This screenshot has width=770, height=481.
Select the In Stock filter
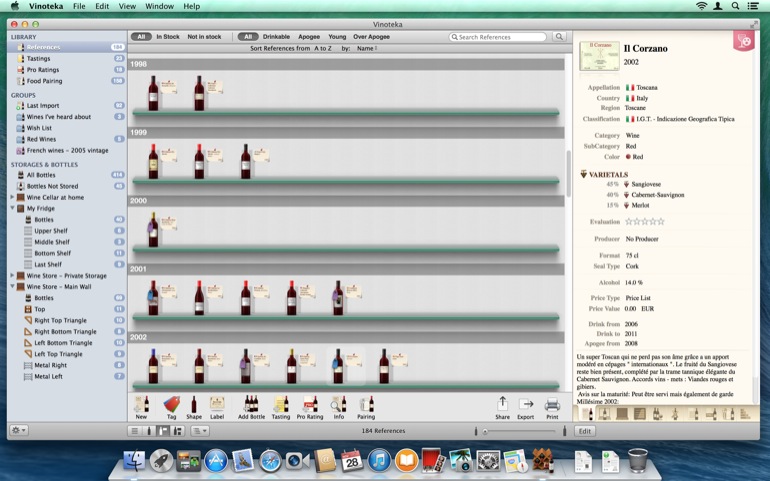168,37
